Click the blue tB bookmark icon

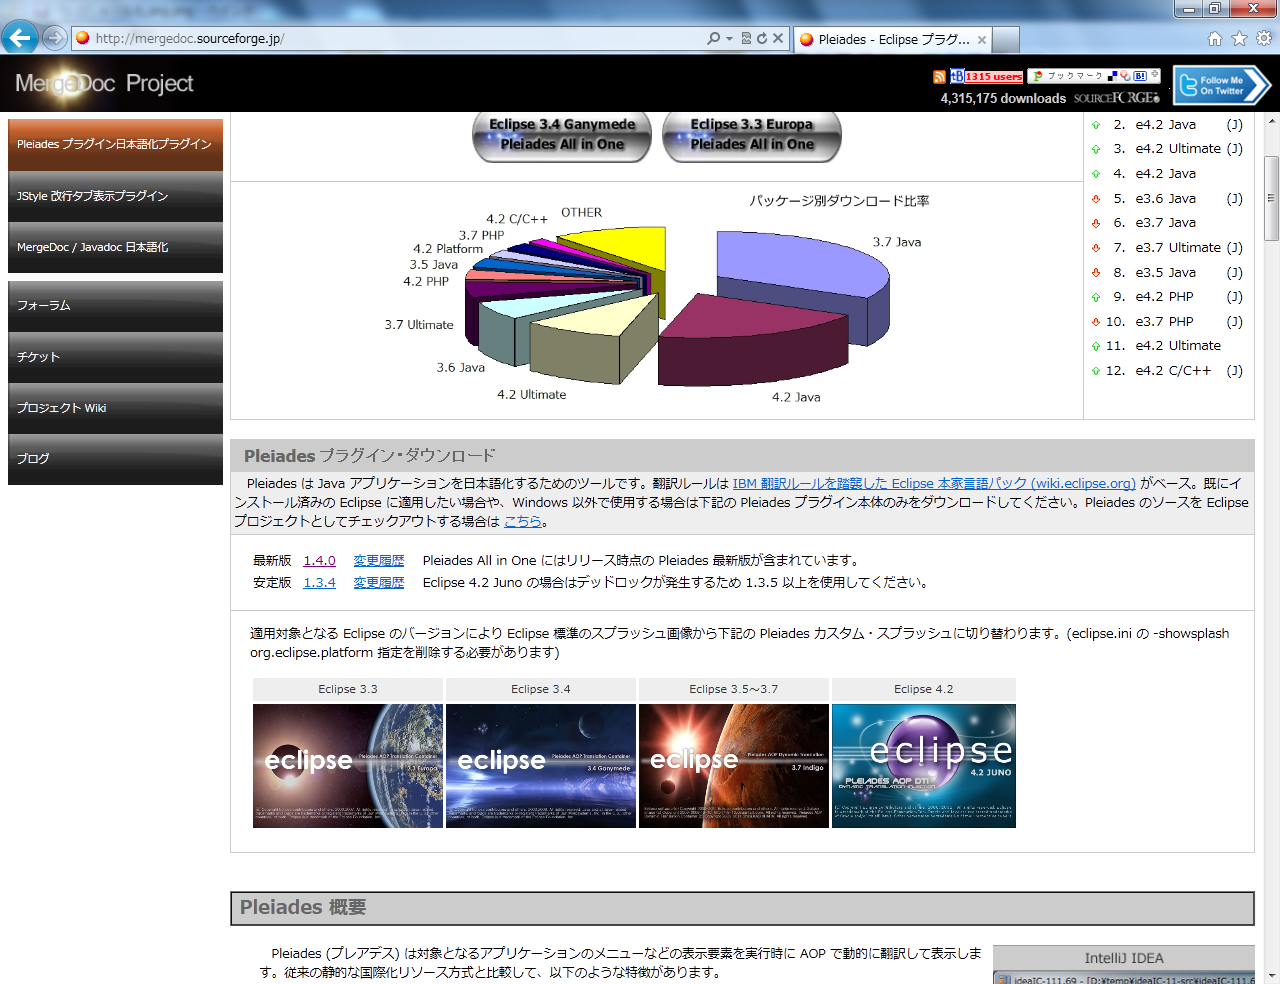[957, 76]
